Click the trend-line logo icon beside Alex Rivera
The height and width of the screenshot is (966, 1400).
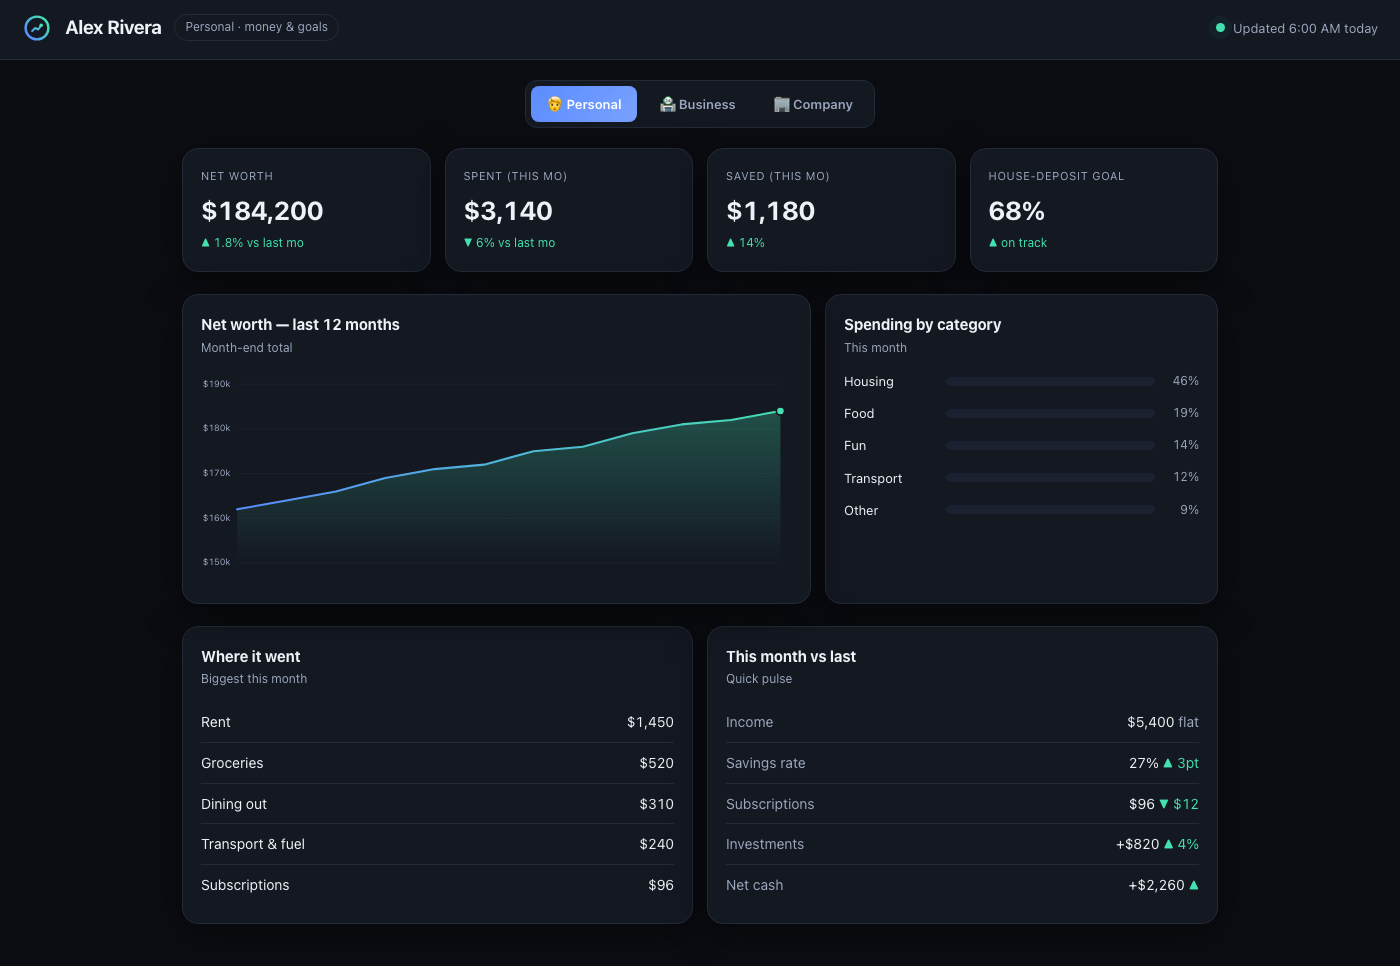coord(37,28)
